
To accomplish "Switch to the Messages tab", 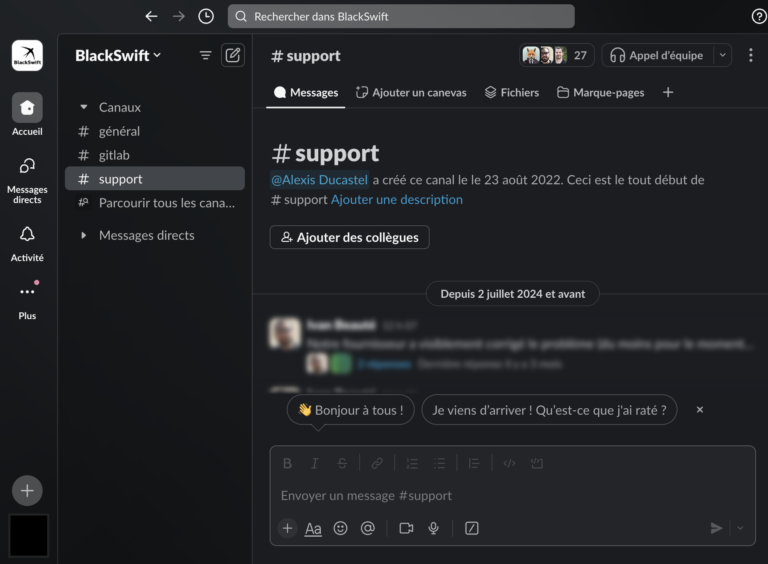I will click(x=306, y=93).
